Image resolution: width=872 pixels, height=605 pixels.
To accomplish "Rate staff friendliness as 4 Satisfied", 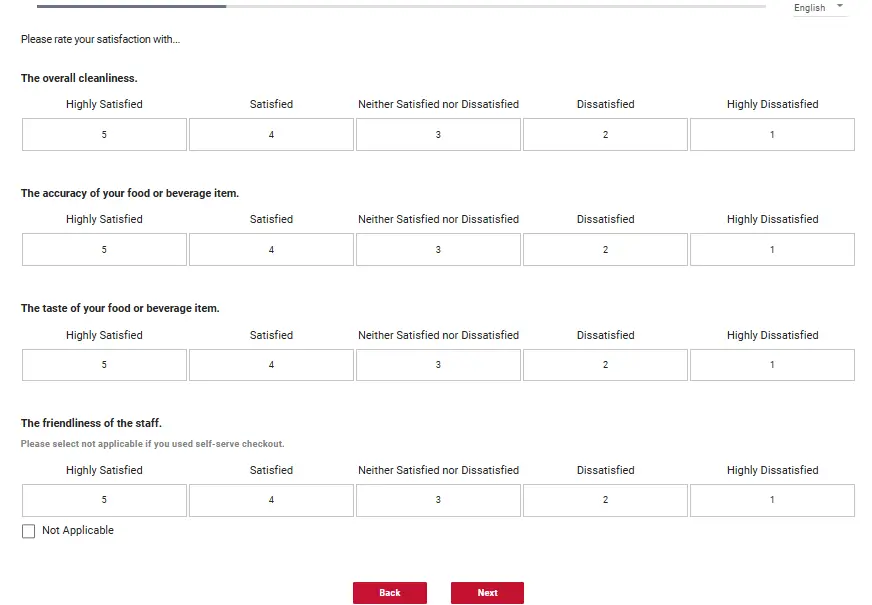I will (x=271, y=500).
